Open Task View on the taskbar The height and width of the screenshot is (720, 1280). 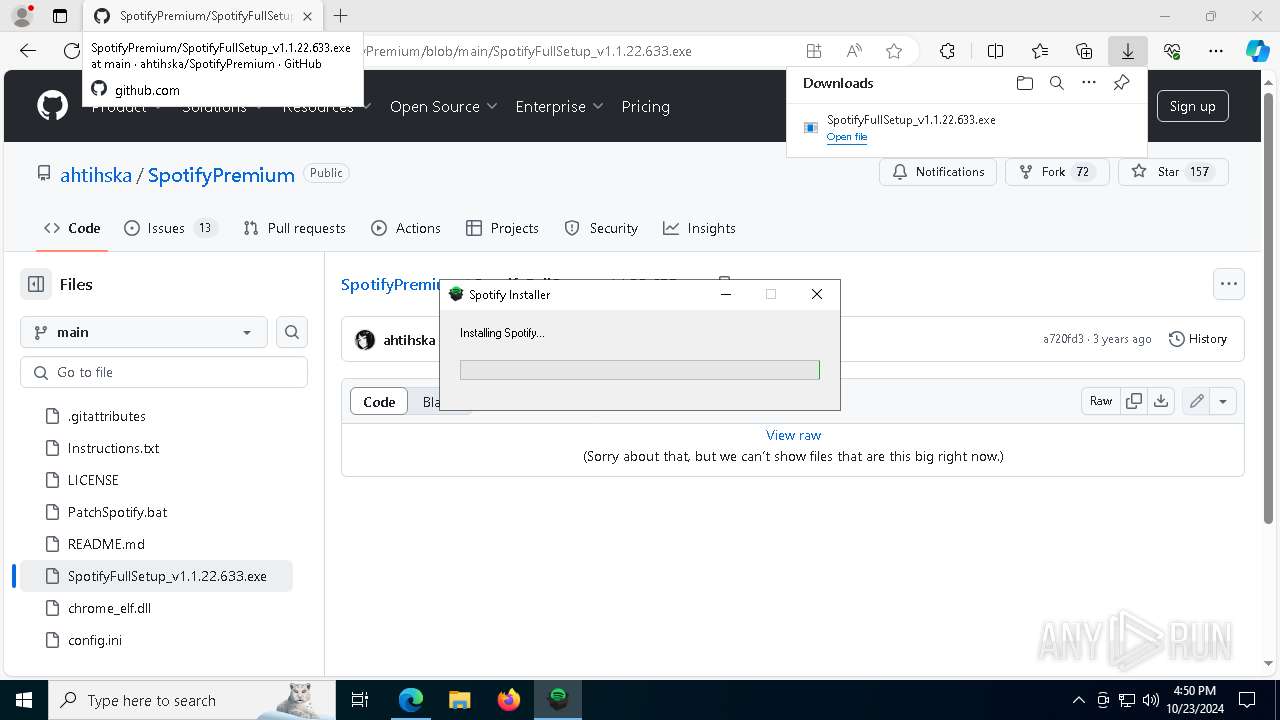click(360, 700)
